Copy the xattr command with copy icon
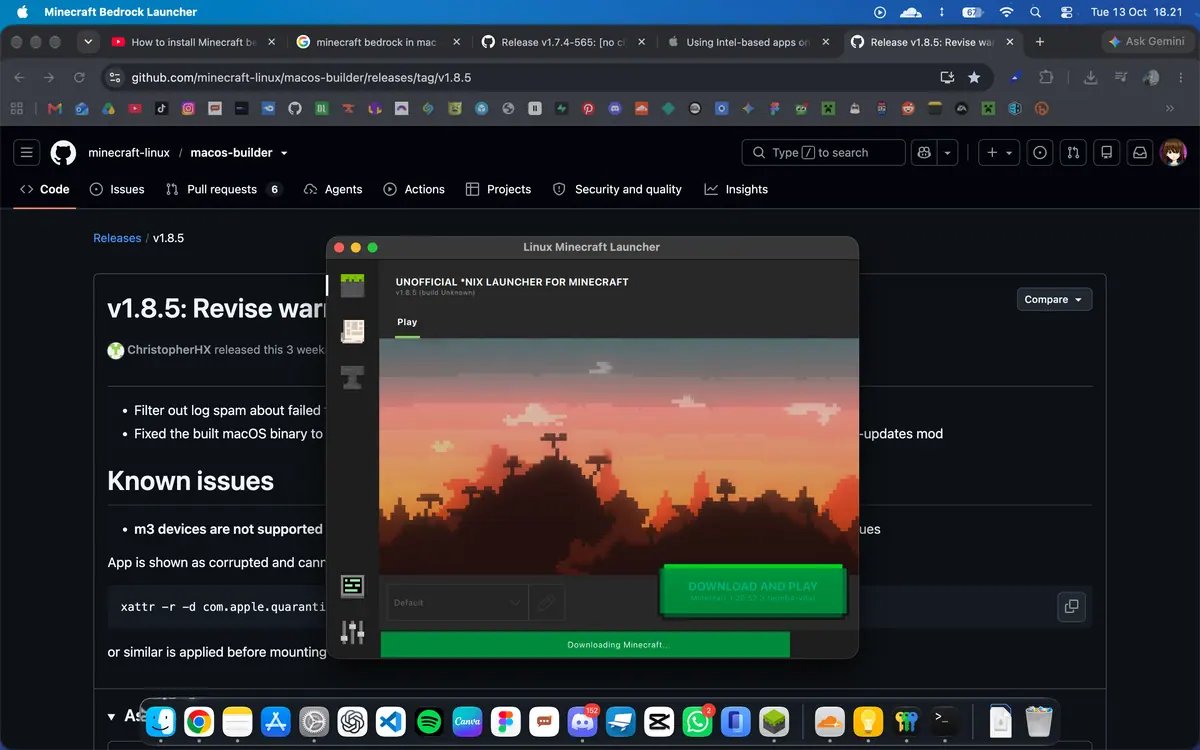 point(1071,606)
